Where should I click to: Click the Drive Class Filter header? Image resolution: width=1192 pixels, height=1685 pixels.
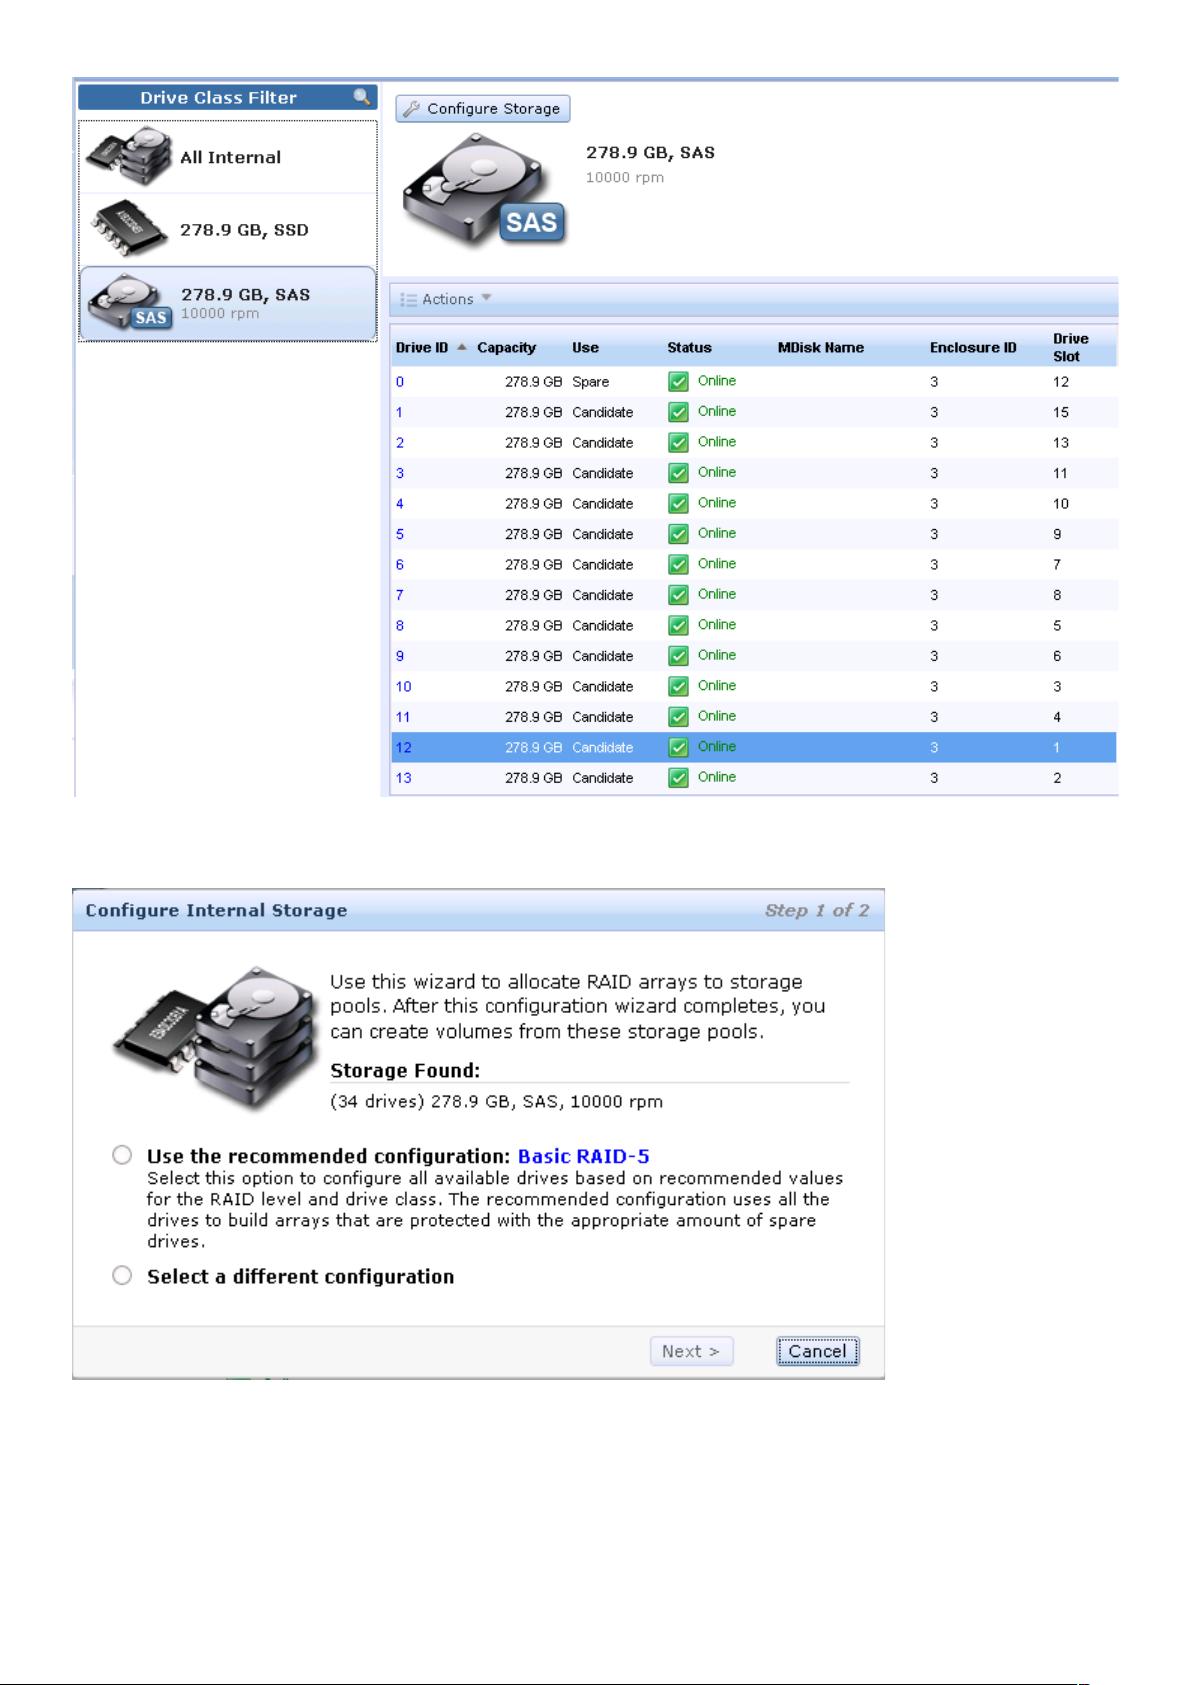[227, 97]
